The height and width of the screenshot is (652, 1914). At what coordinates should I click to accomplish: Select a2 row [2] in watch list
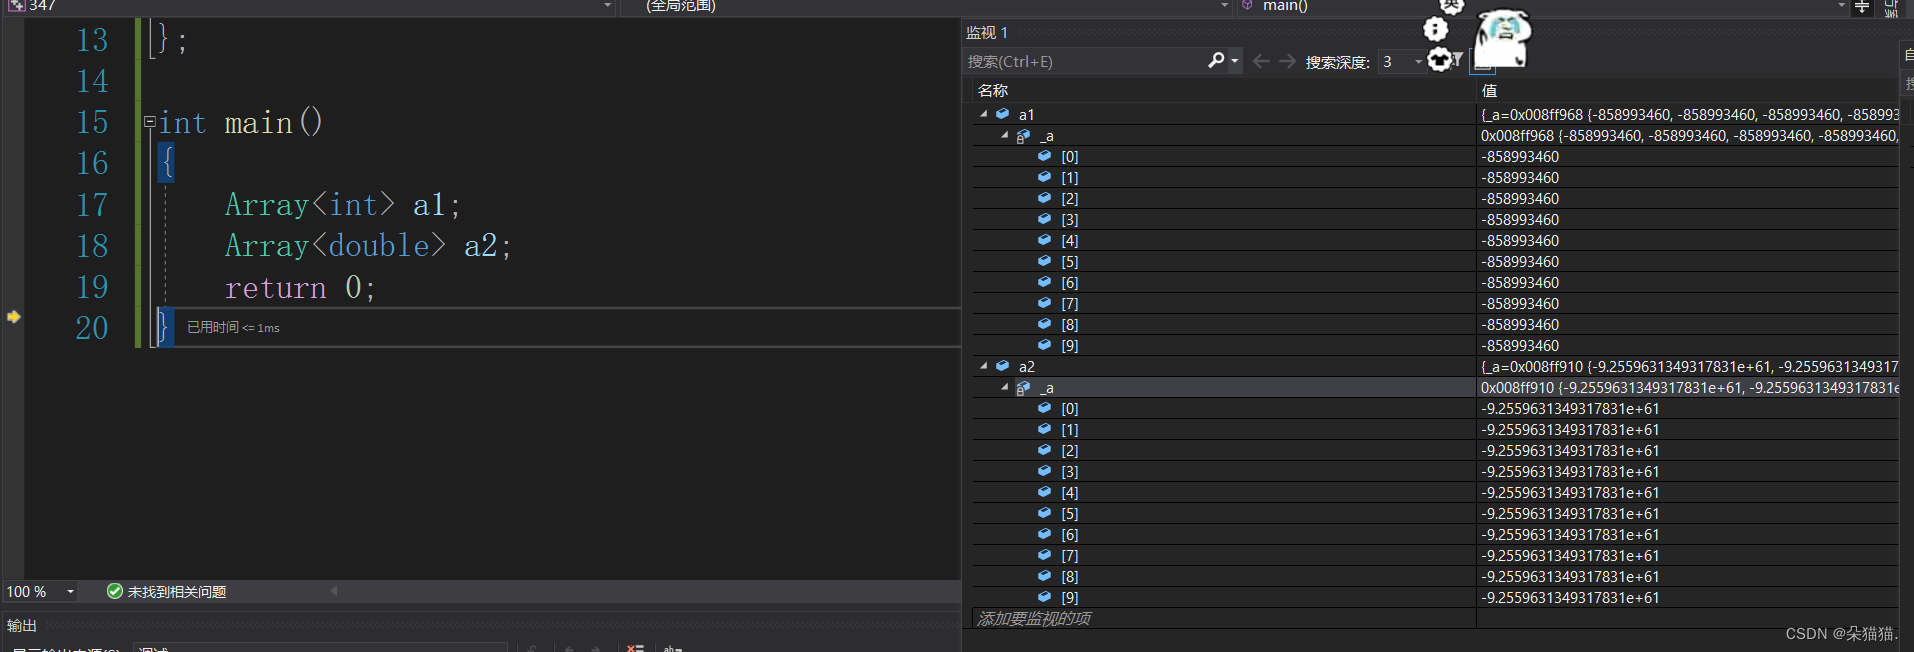click(1435, 450)
